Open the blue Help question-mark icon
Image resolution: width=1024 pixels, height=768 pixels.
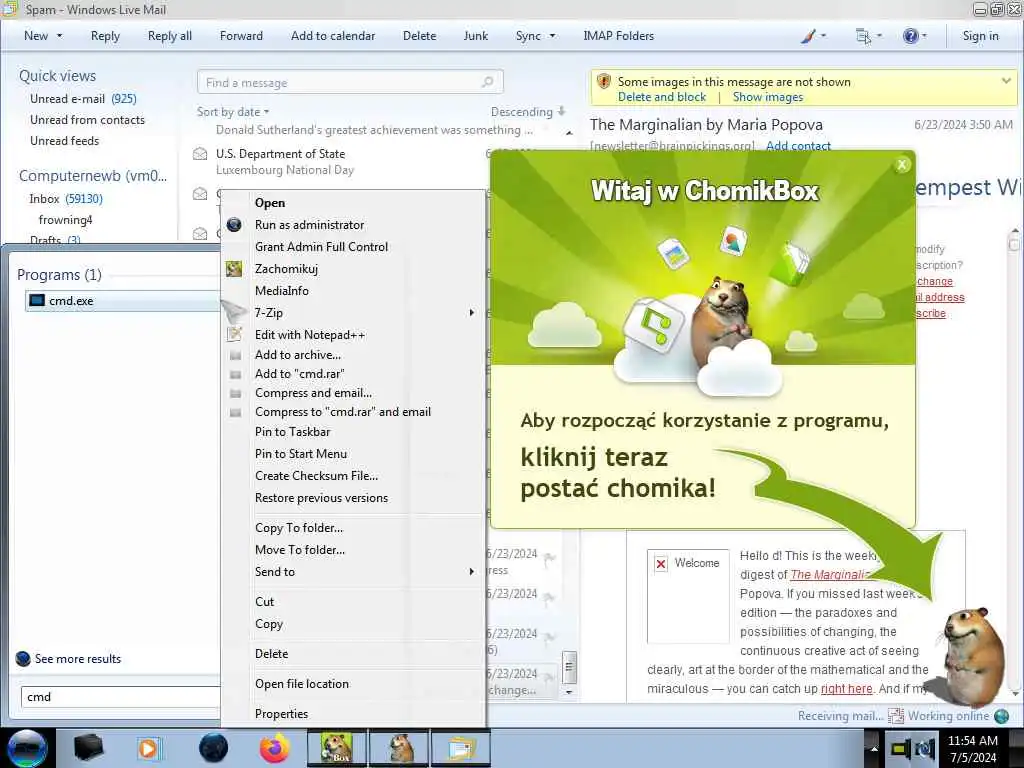(x=910, y=37)
